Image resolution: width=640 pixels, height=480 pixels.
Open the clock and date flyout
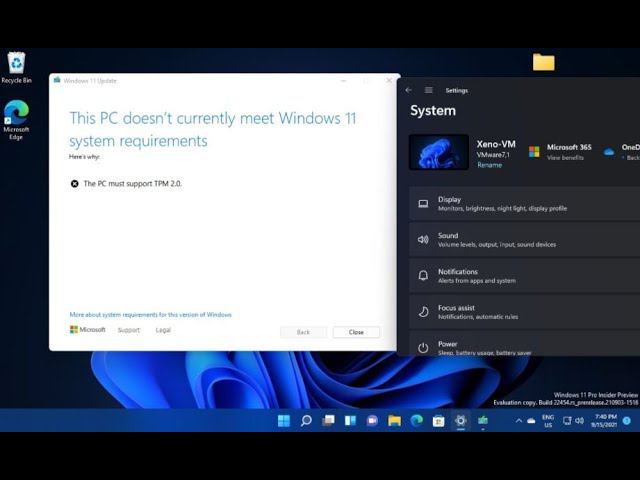604,421
